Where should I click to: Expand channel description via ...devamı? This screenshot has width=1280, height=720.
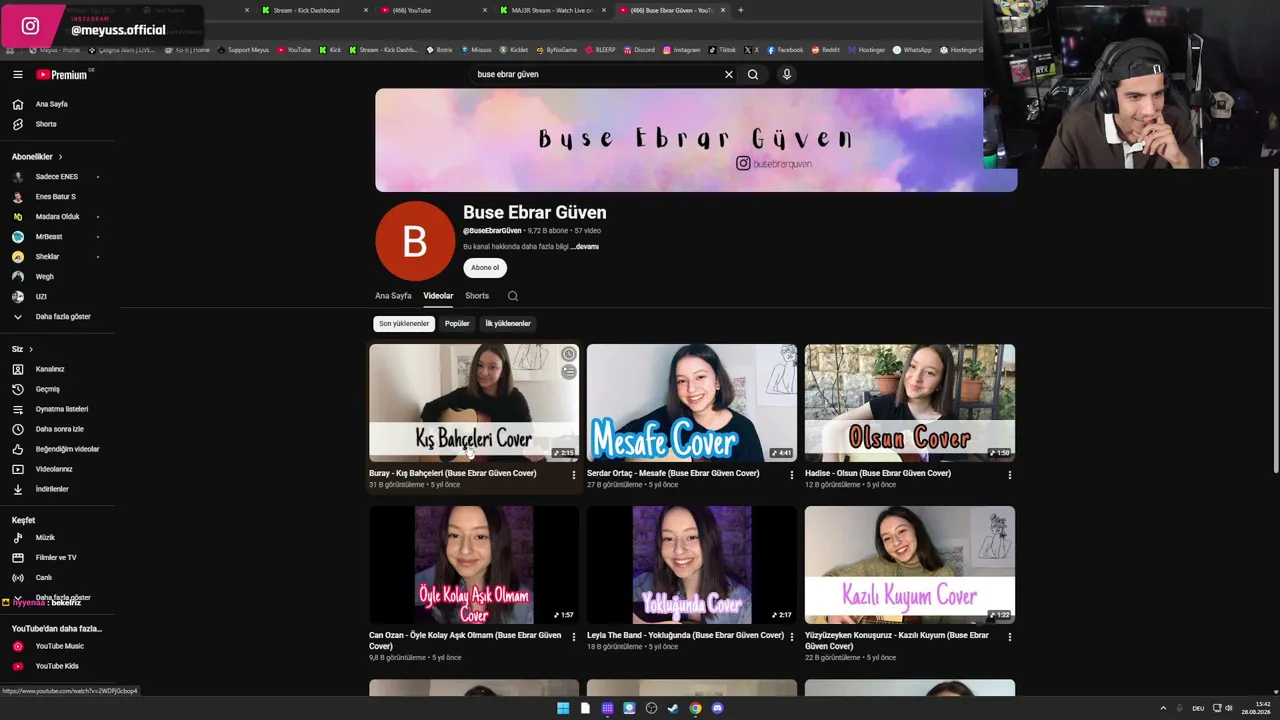coord(585,247)
